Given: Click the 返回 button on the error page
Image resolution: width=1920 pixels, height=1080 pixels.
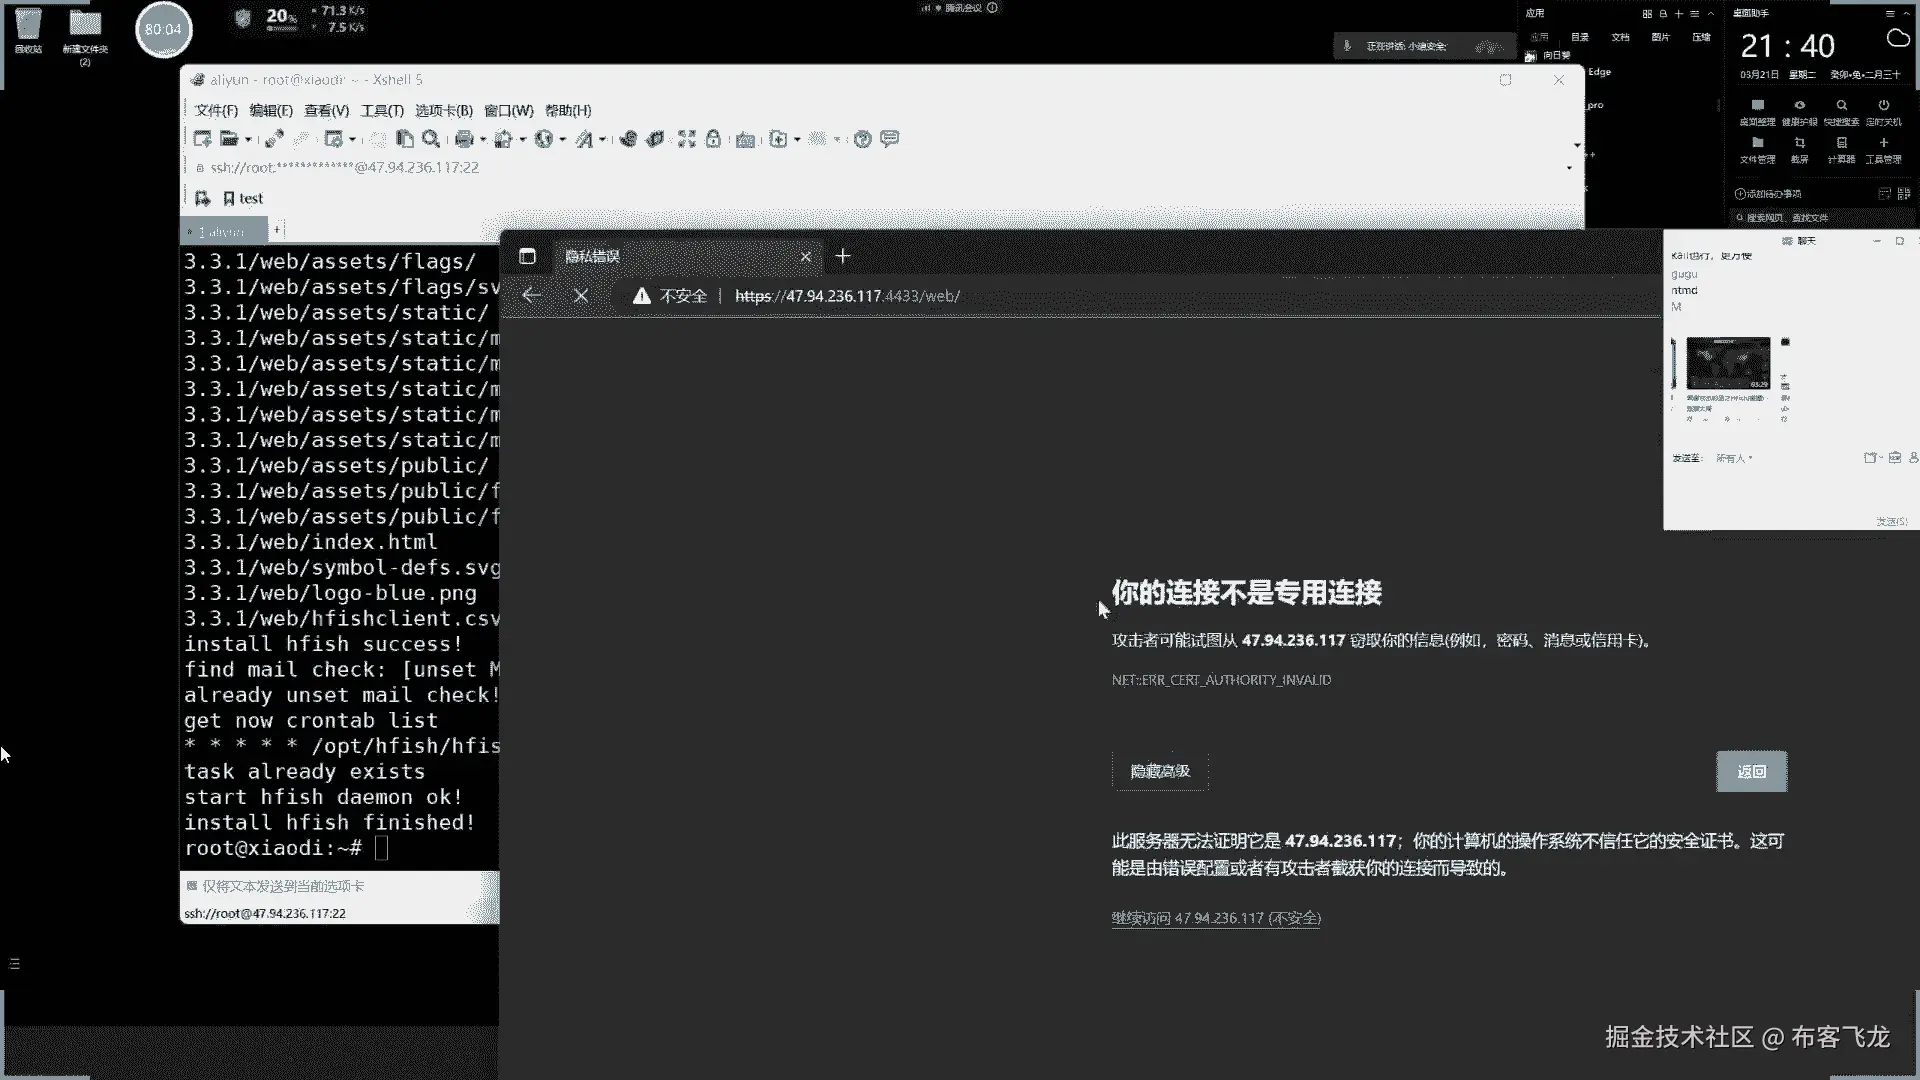Looking at the screenshot, I should pos(1751,771).
